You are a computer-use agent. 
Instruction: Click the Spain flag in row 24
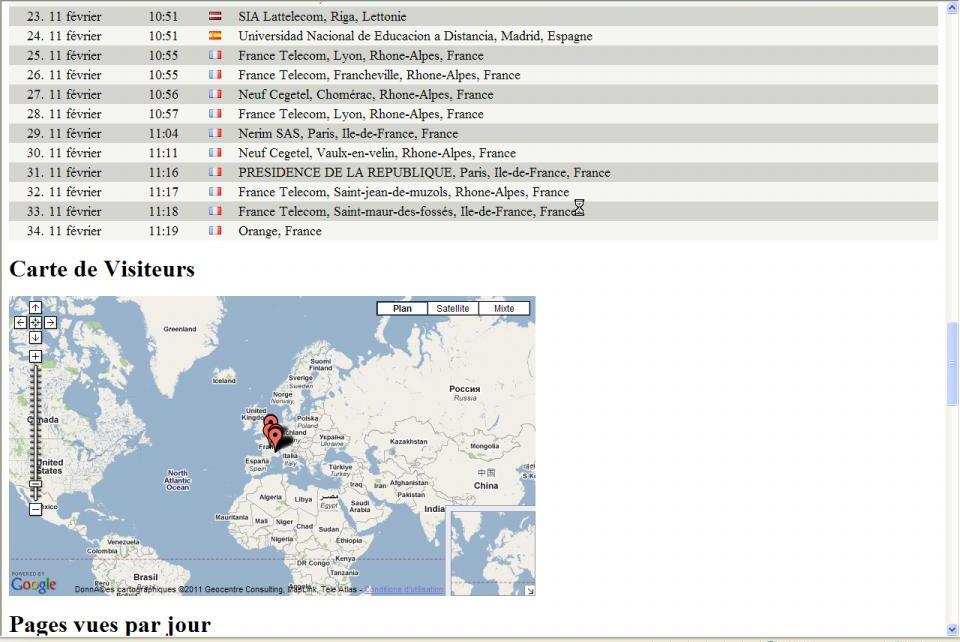(215, 35)
